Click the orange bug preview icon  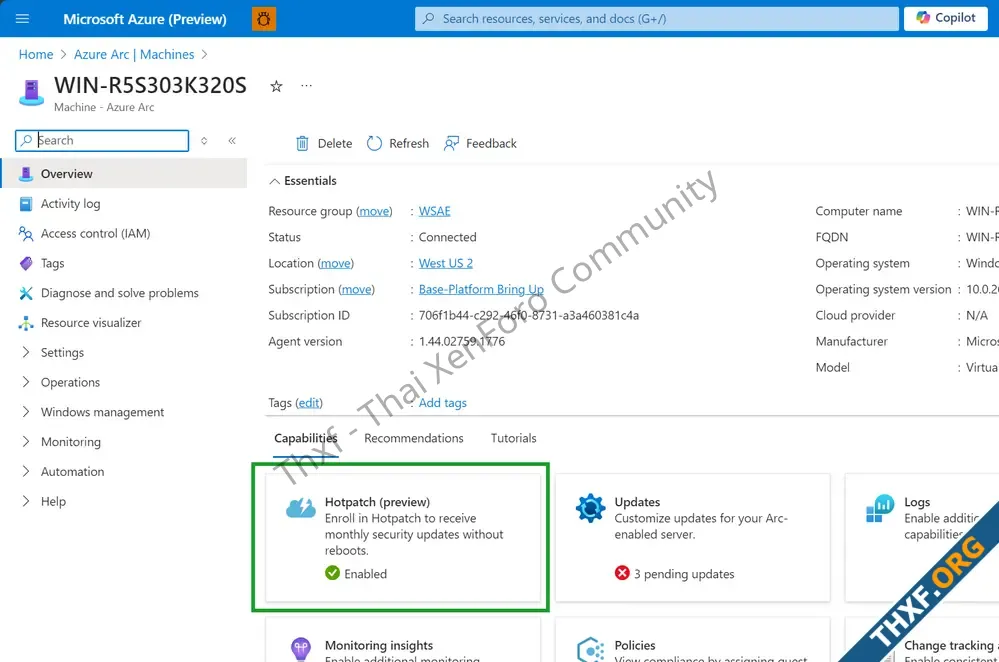pos(264,19)
